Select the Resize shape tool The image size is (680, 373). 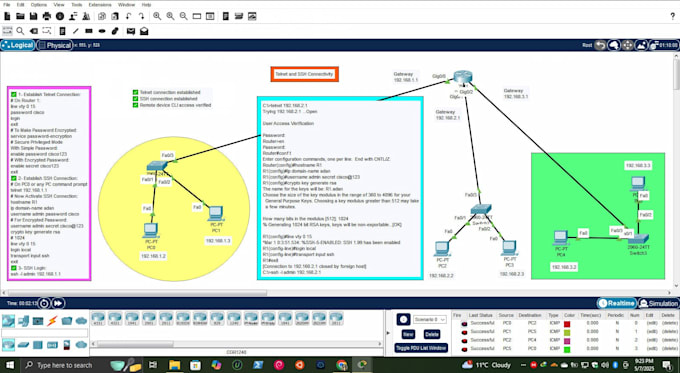click(x=46, y=31)
